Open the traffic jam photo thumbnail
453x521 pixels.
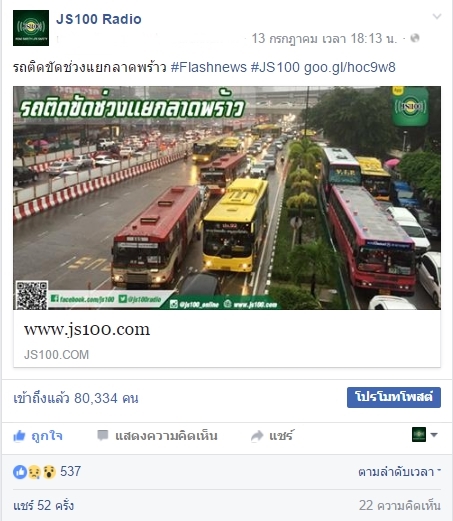click(x=227, y=198)
